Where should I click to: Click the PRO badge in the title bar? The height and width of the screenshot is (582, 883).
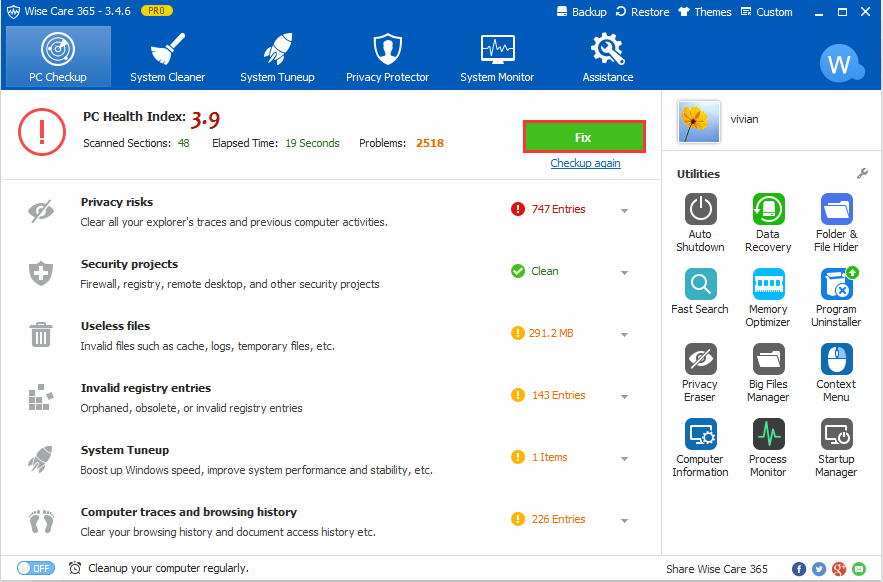point(157,11)
